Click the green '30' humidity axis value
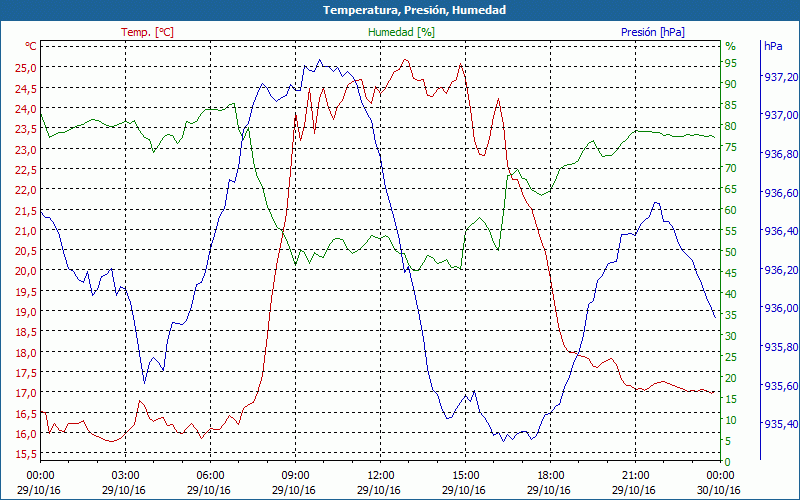 coord(731,336)
